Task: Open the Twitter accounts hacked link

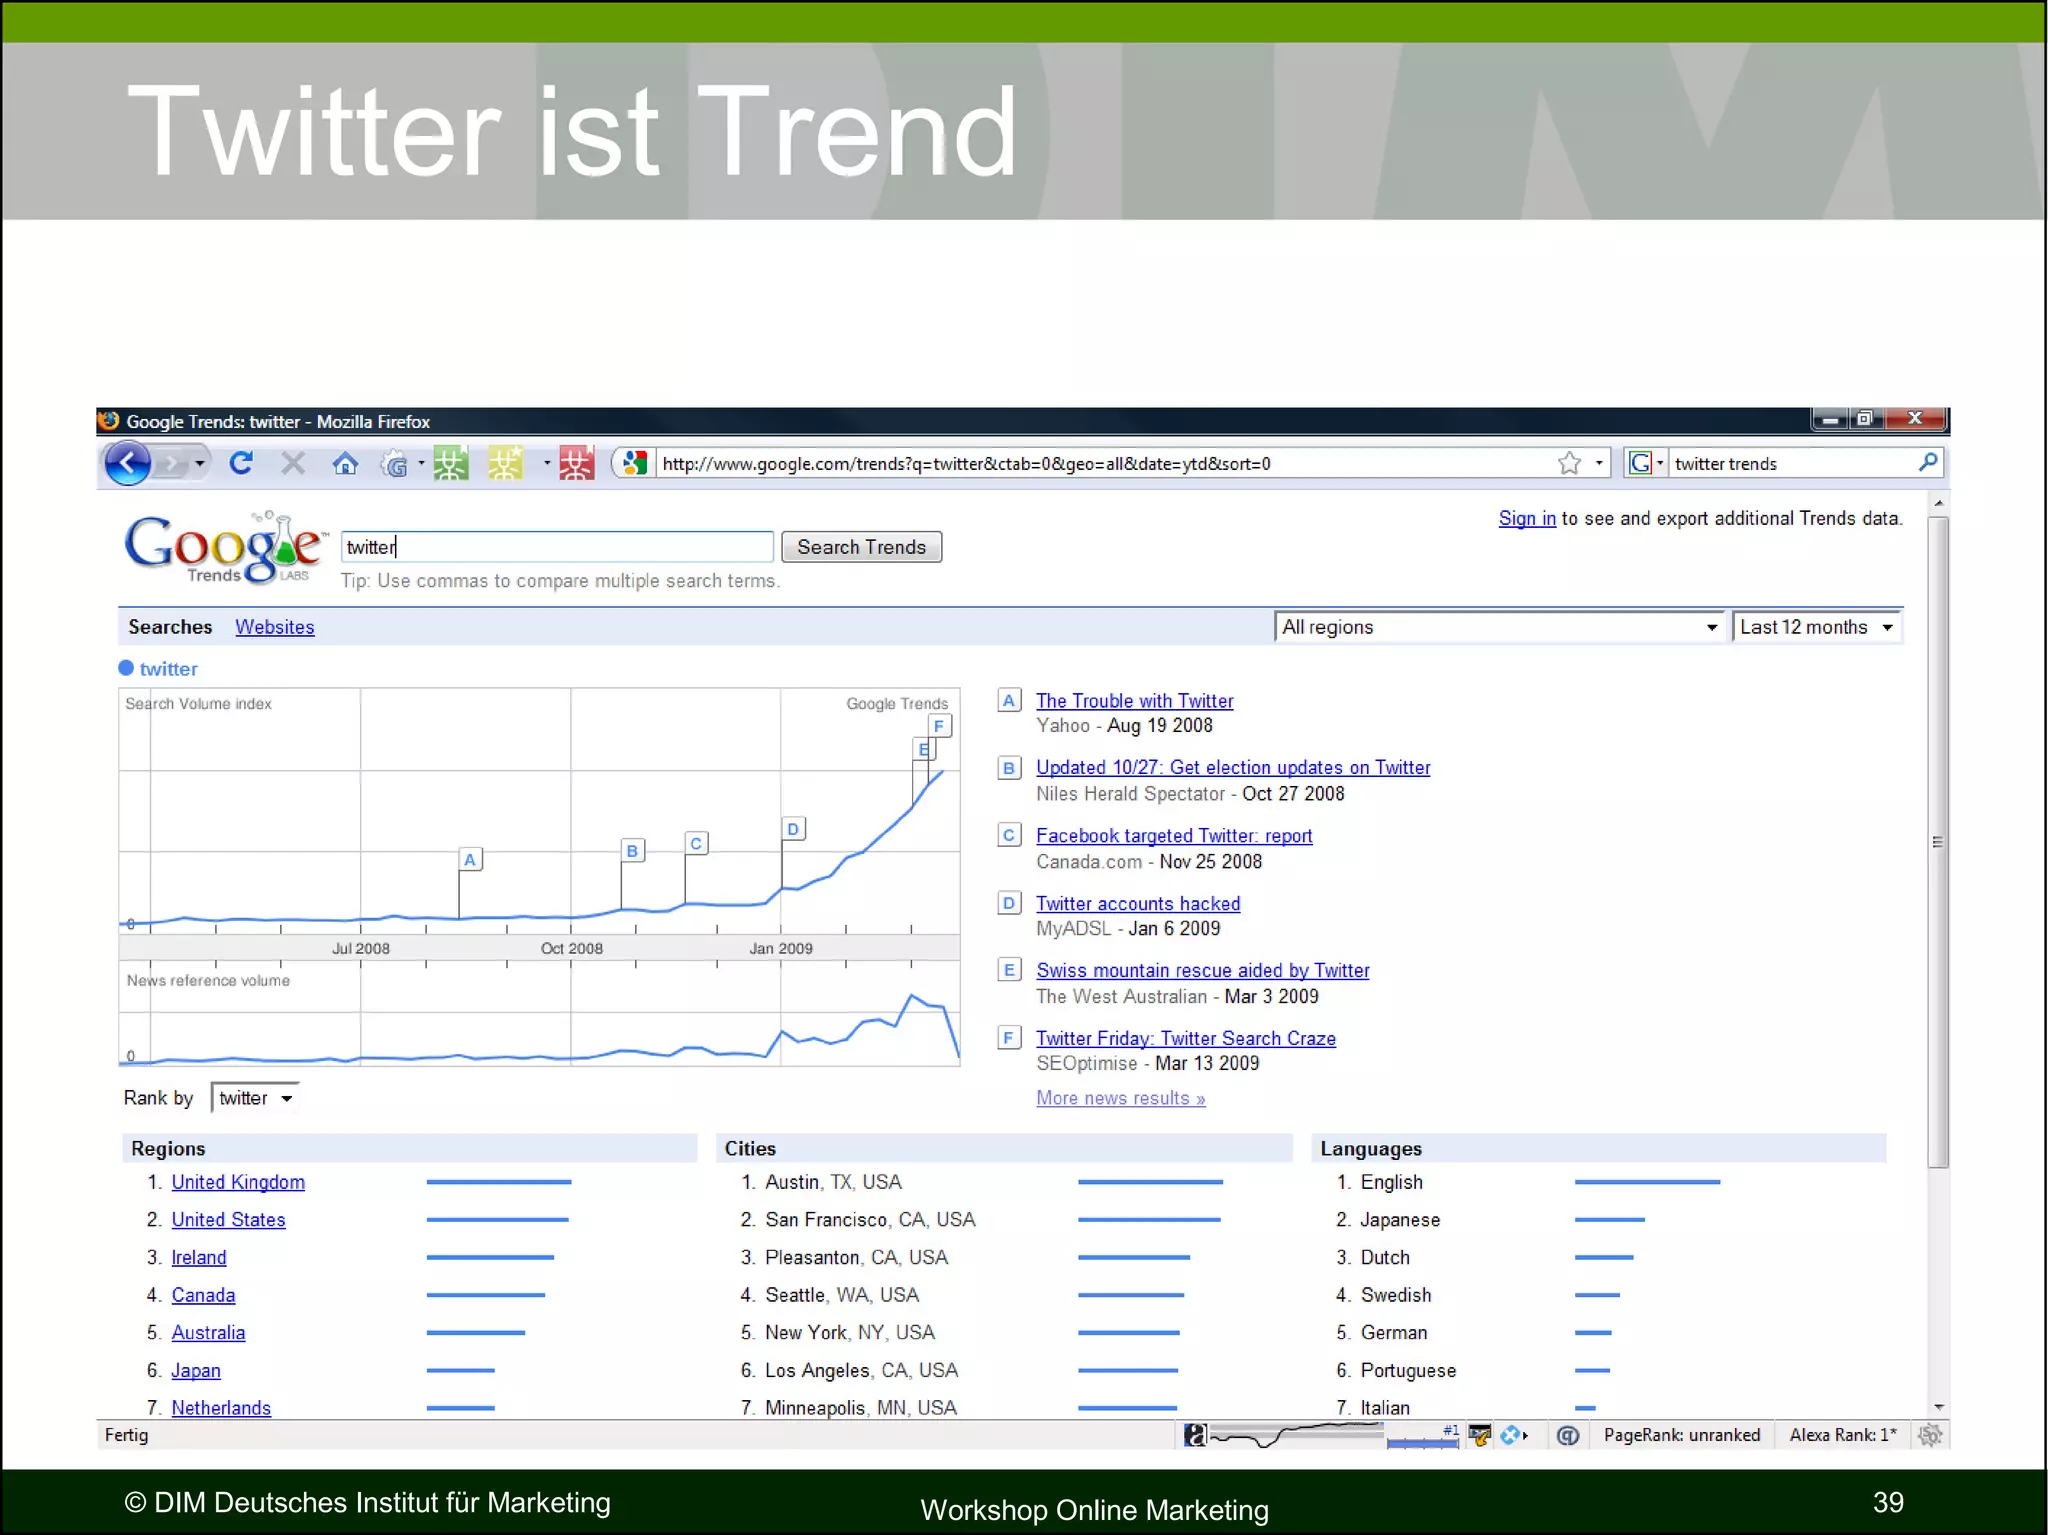Action: 1137,904
